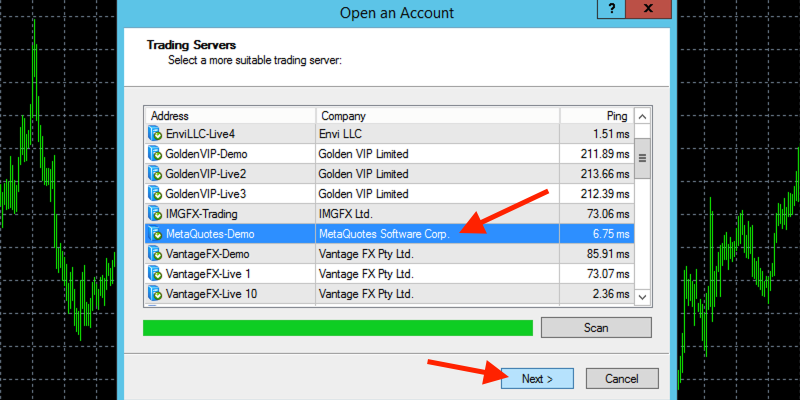800x400 pixels.
Task: Cancel the Open an Account dialog
Action: pyautogui.click(x=622, y=379)
